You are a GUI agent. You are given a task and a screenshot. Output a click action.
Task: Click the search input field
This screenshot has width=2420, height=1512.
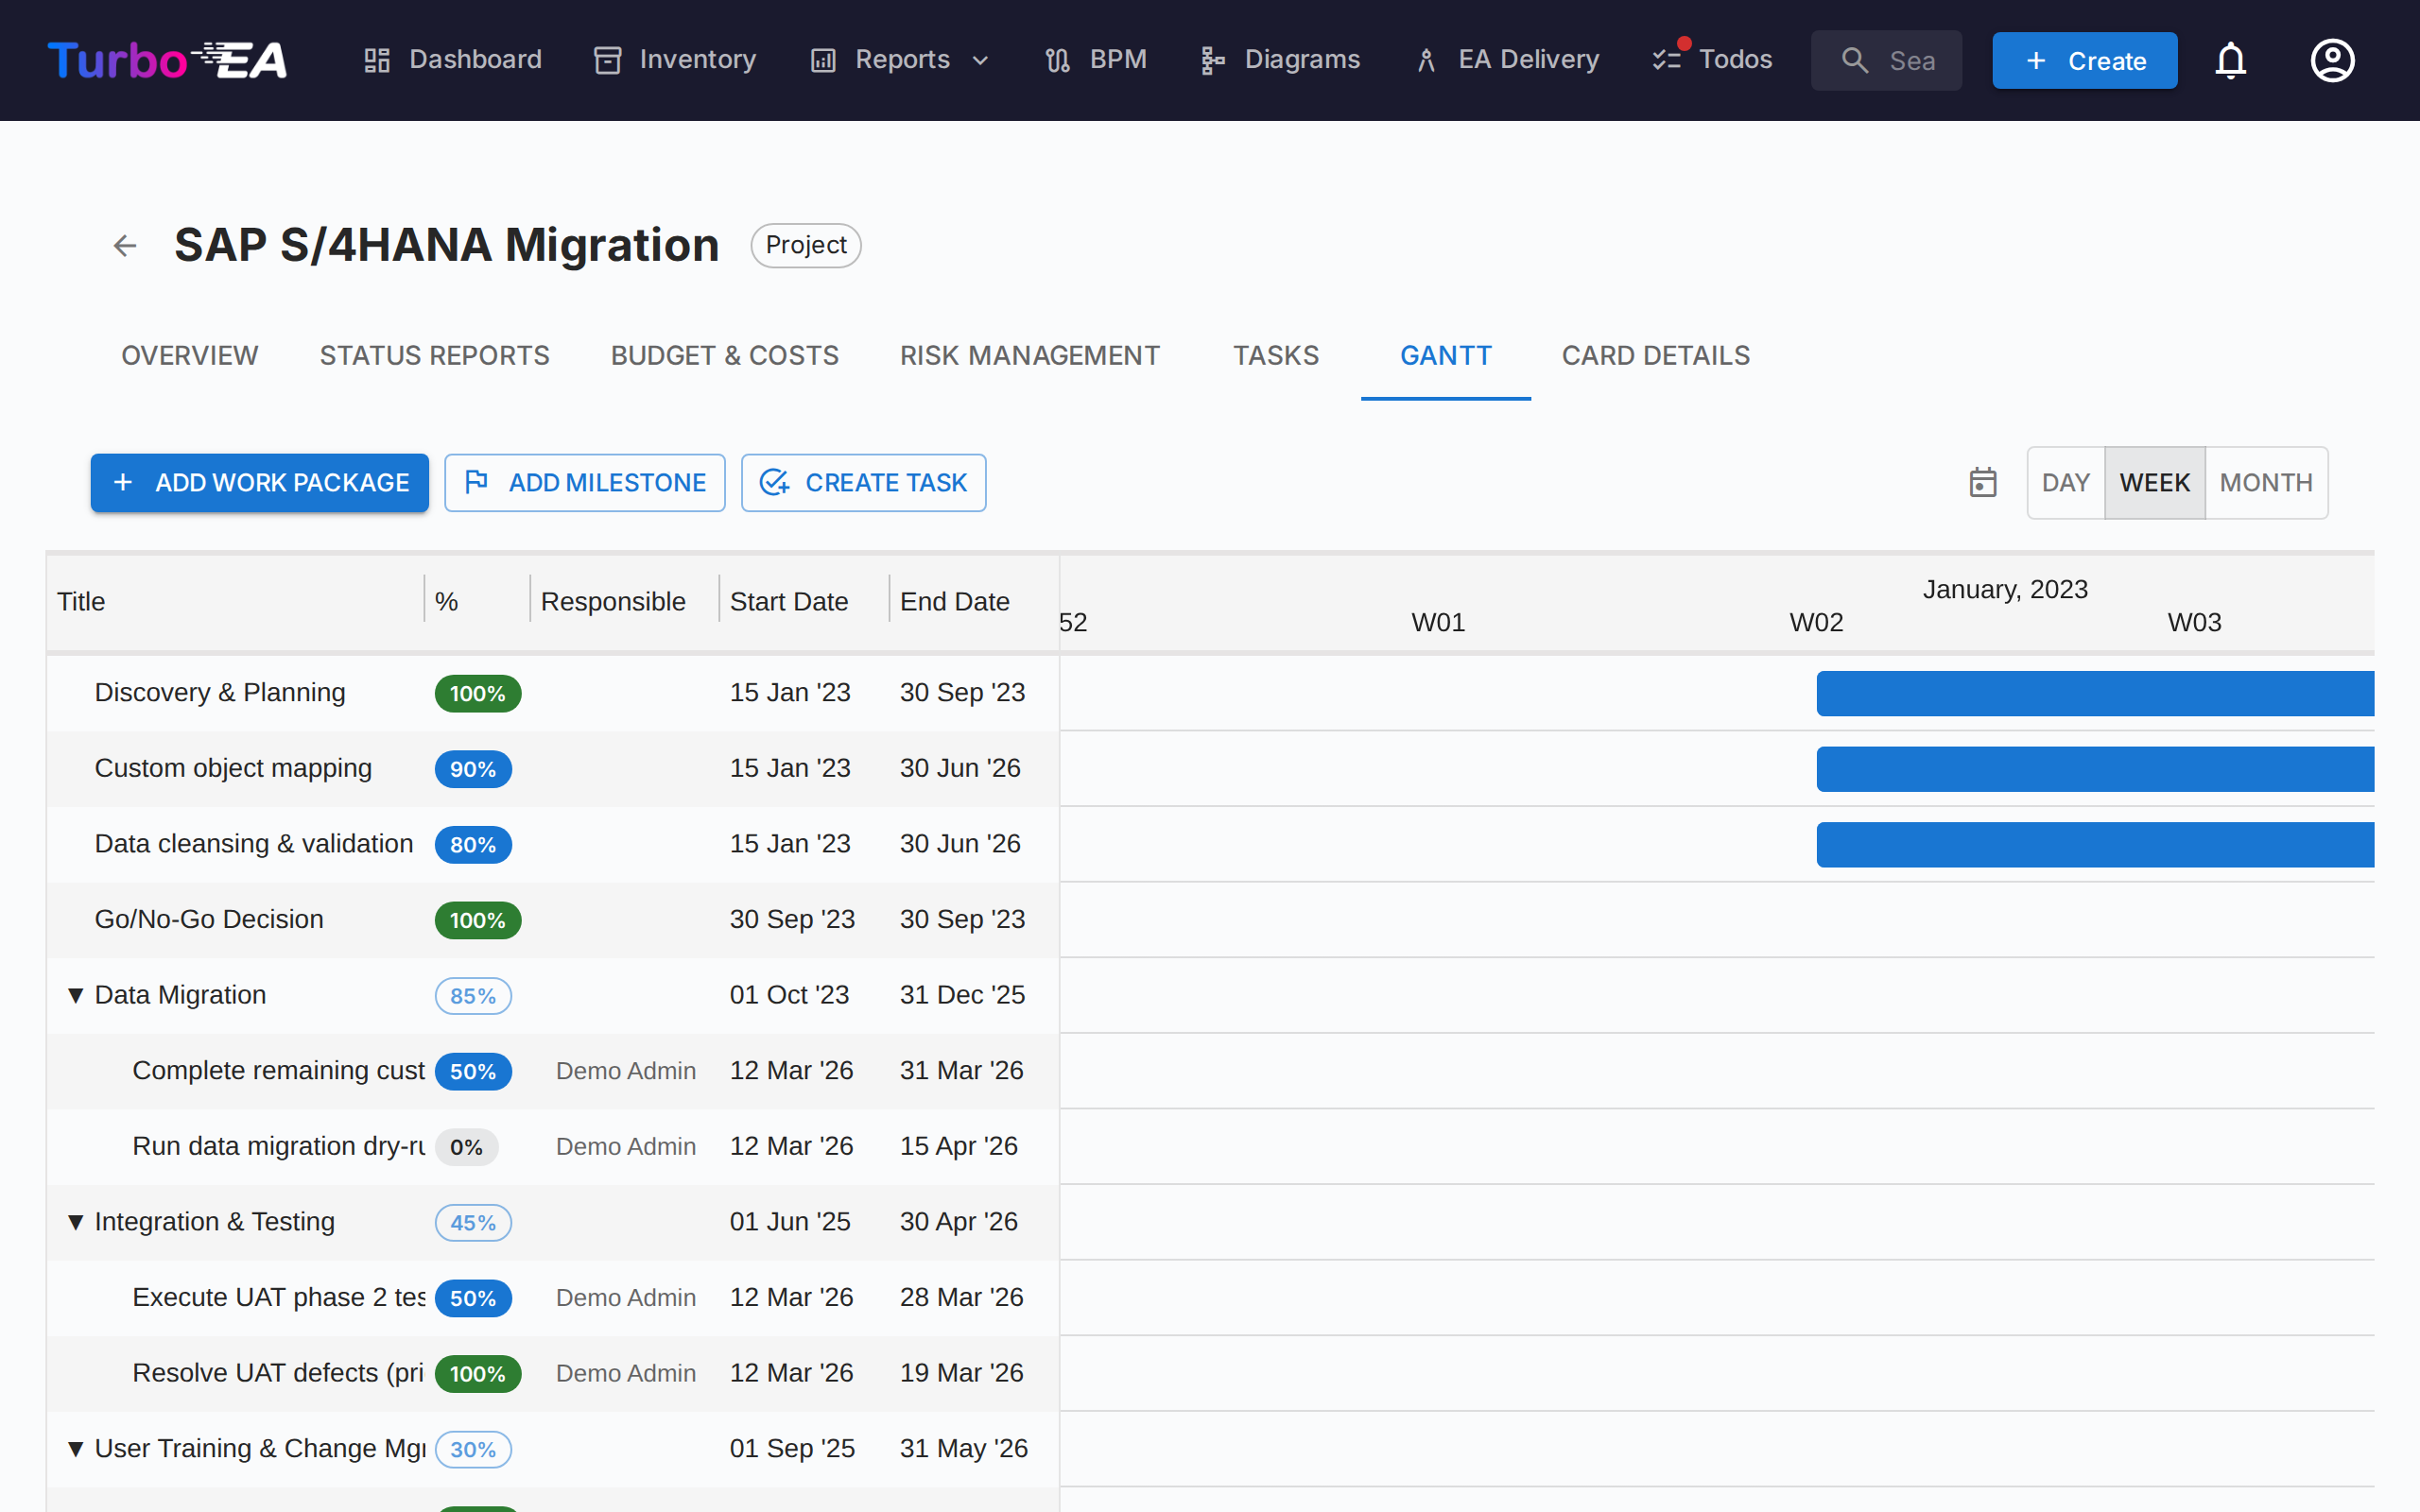click(x=1900, y=61)
